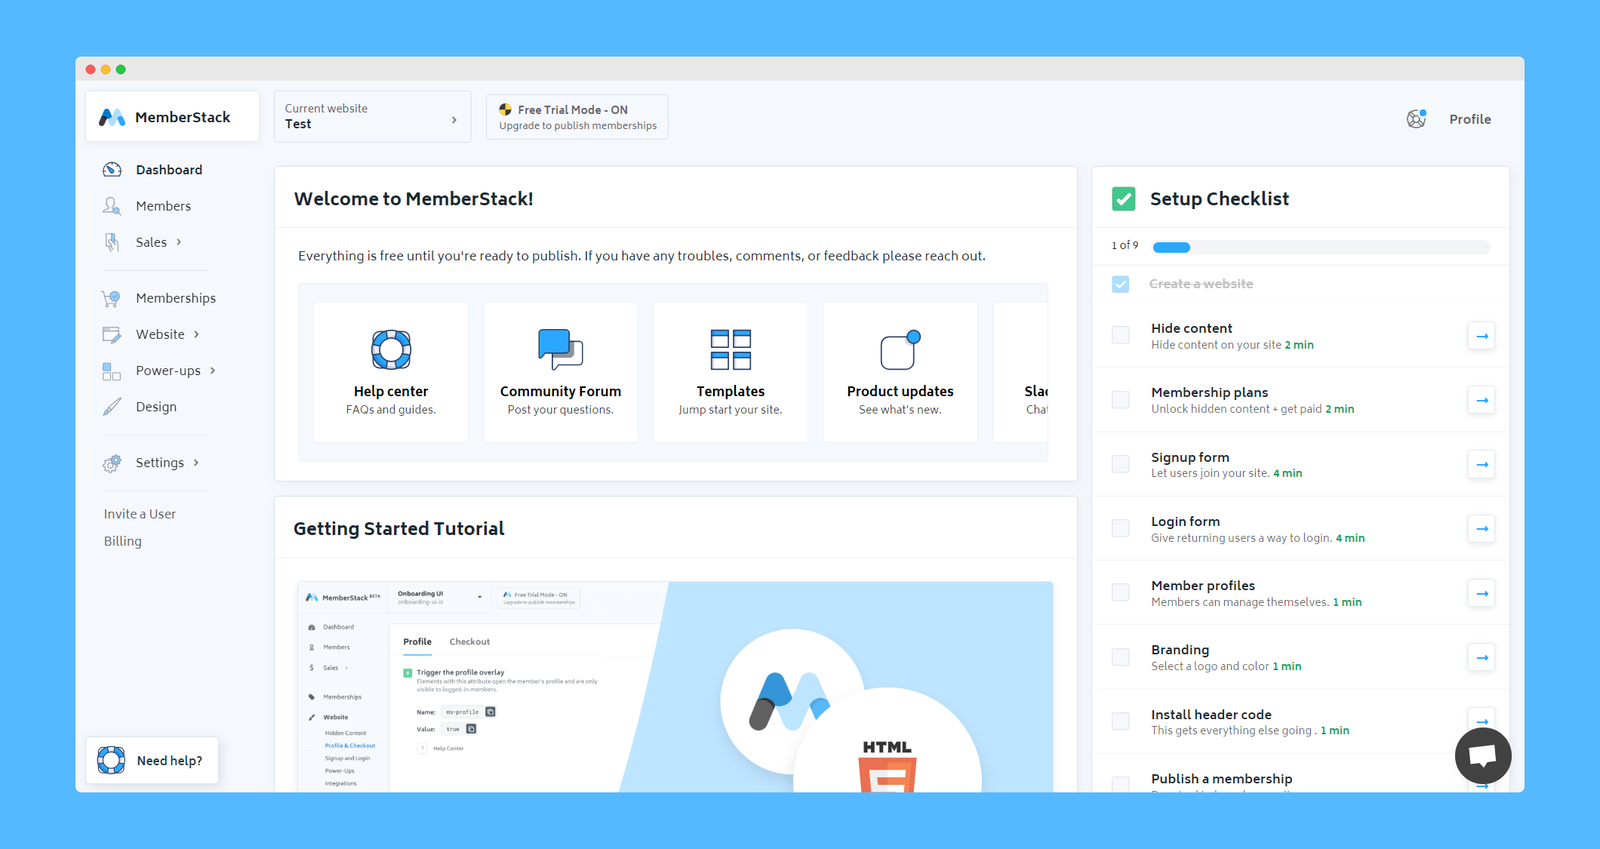Expand the Power-ups submenu chevron
The height and width of the screenshot is (849, 1600).
[x=213, y=371]
